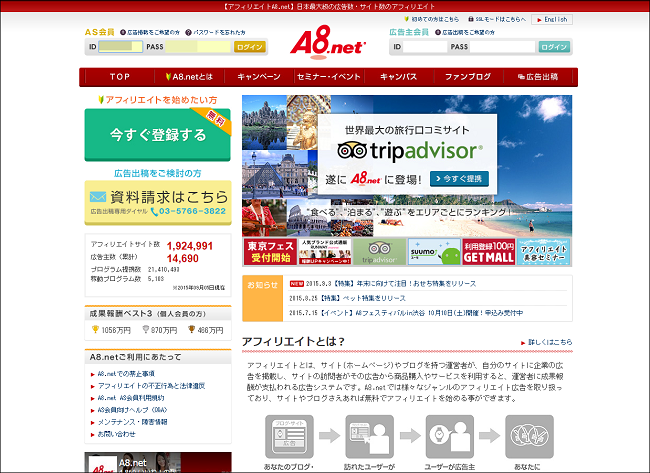Open A8.netでの禁止事項 link
The image size is (650, 473).
[x=126, y=374]
